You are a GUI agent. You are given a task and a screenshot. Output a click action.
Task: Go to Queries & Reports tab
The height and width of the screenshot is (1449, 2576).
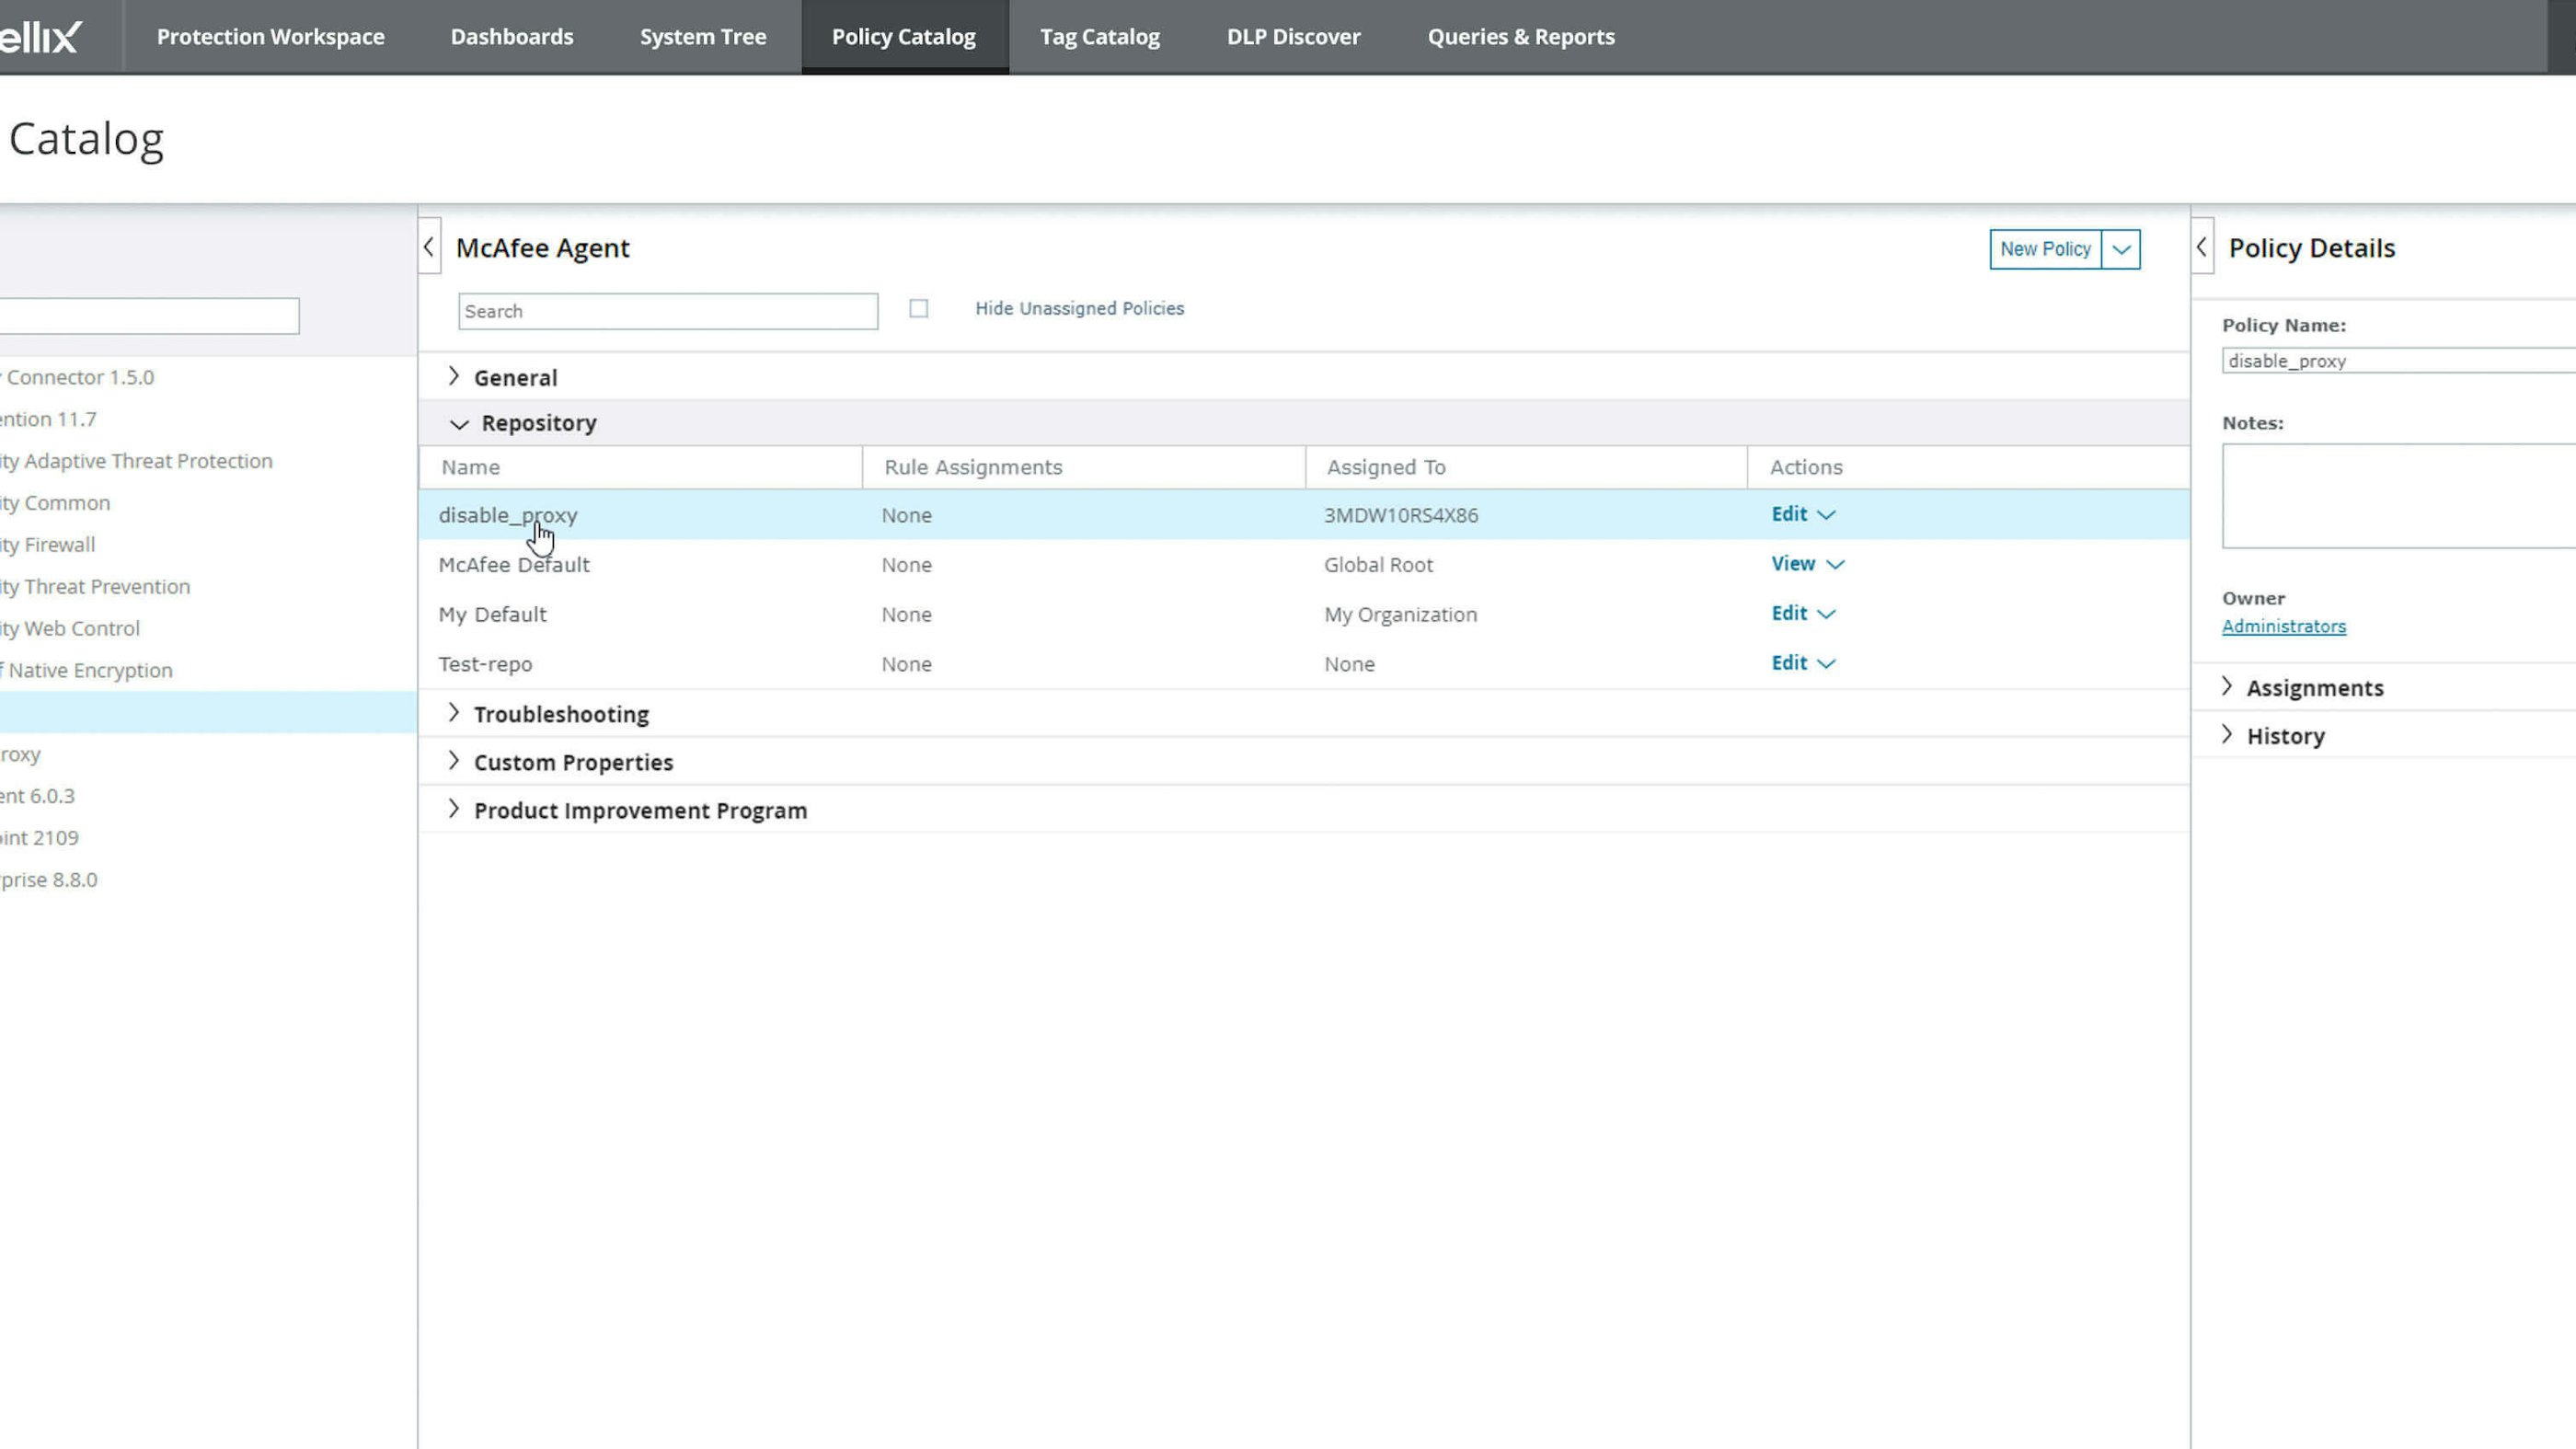point(1520,37)
